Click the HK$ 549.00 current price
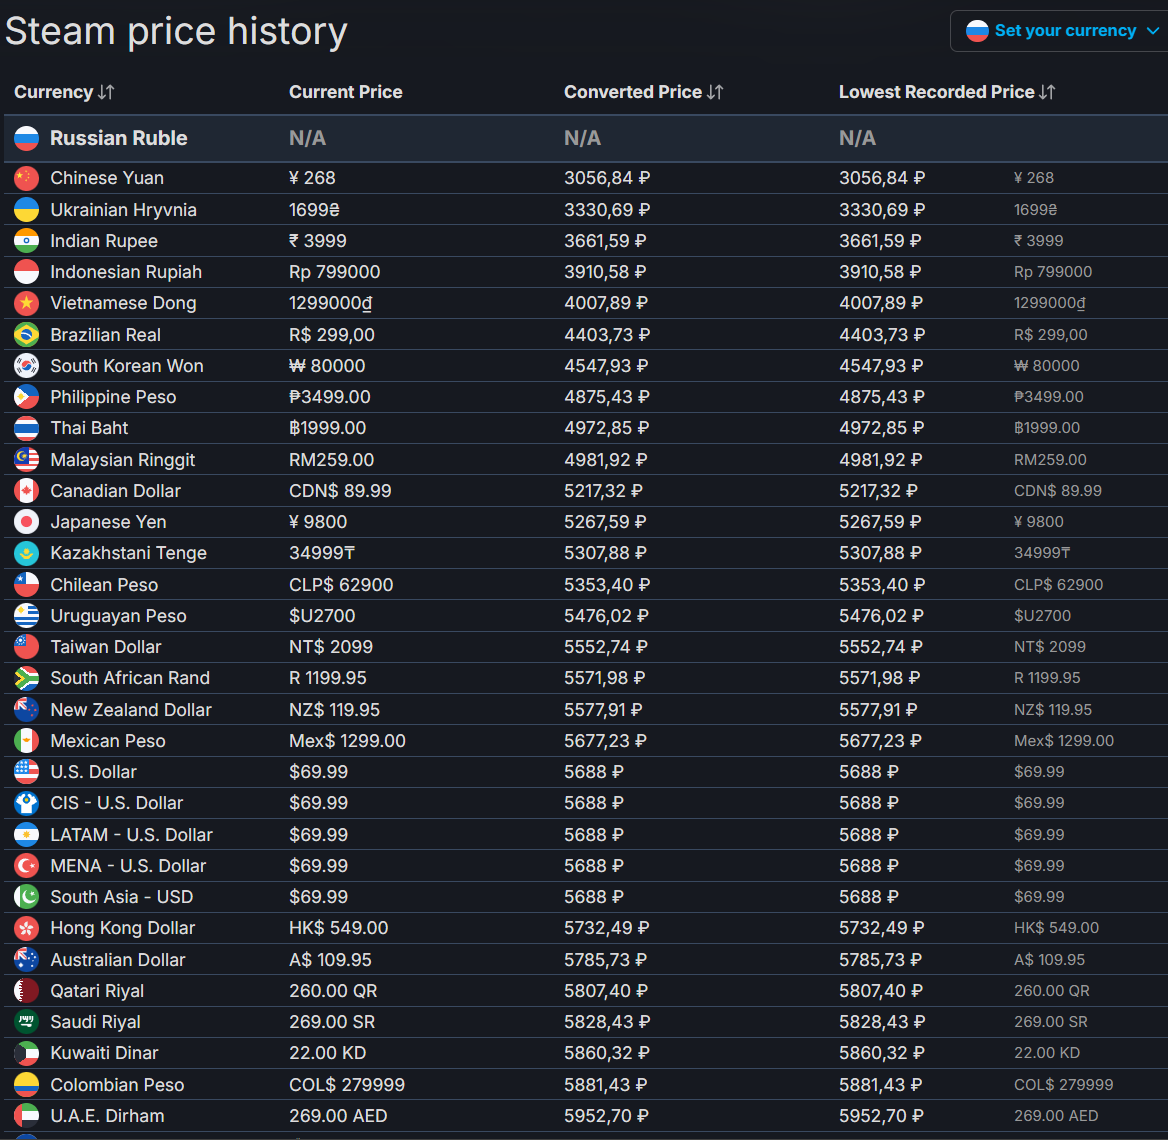This screenshot has width=1168, height=1140. click(339, 928)
